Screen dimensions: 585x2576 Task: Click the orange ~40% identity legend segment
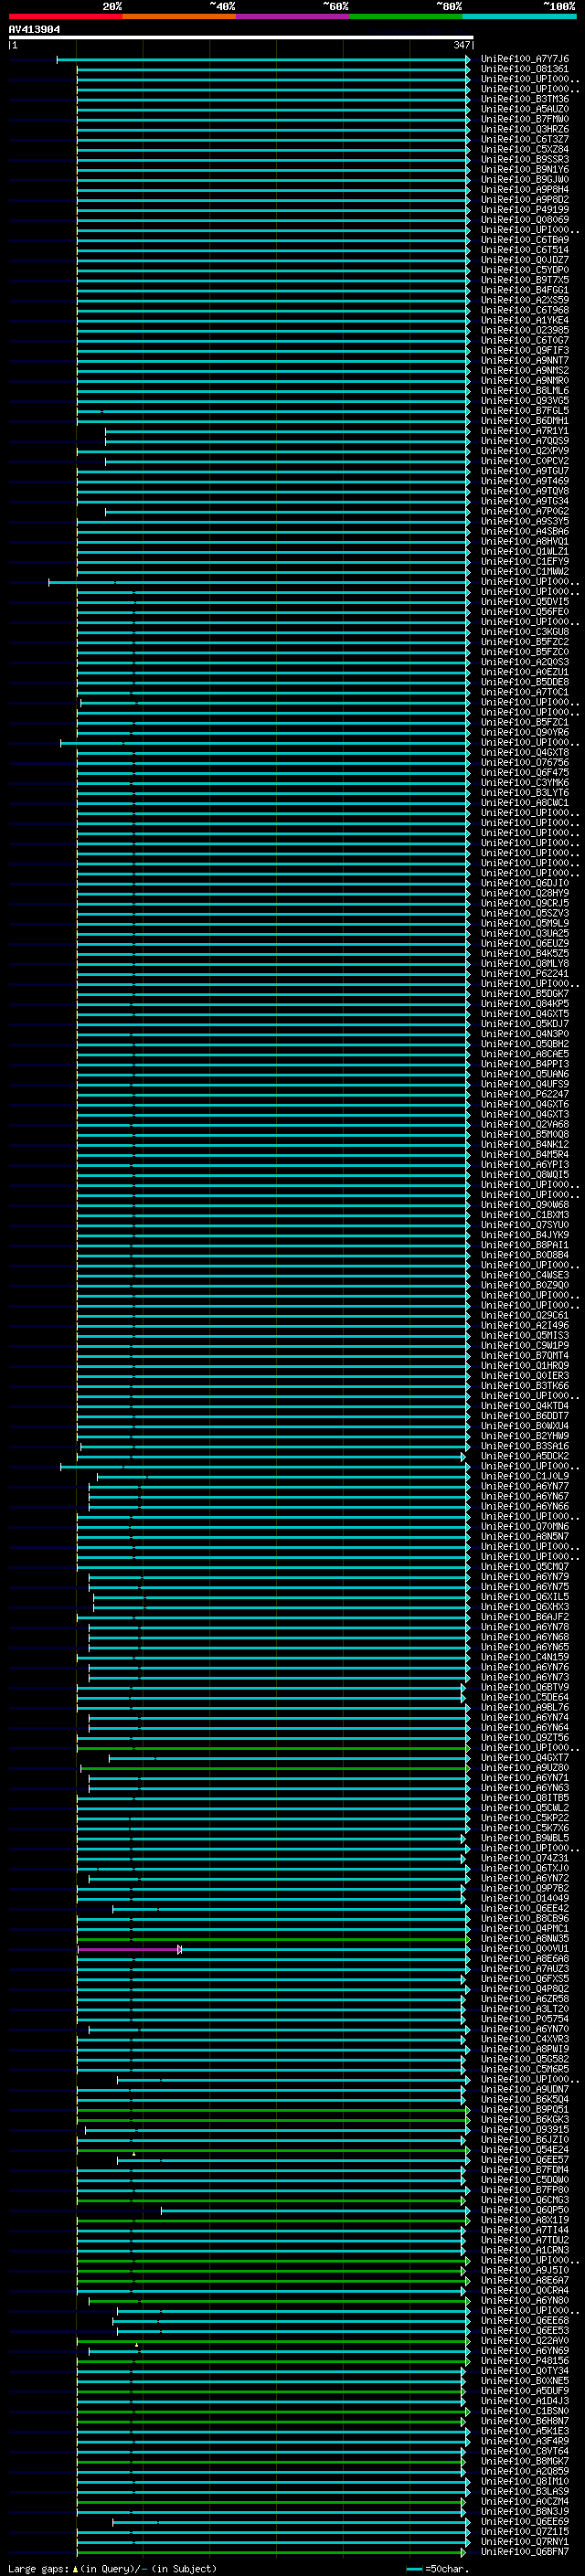click(179, 17)
